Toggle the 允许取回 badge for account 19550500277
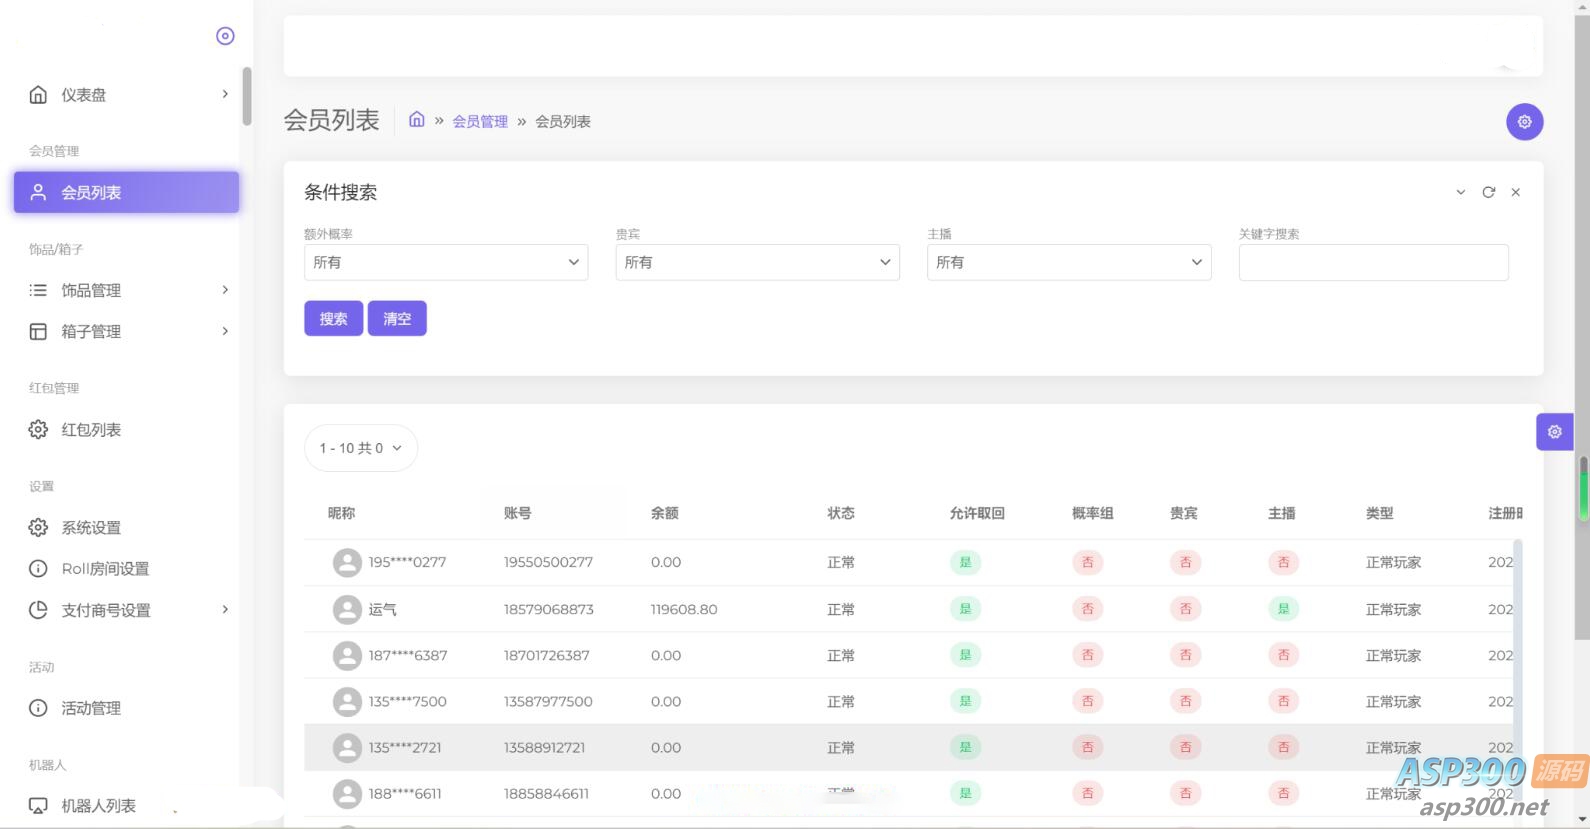The image size is (1590, 829). point(965,563)
